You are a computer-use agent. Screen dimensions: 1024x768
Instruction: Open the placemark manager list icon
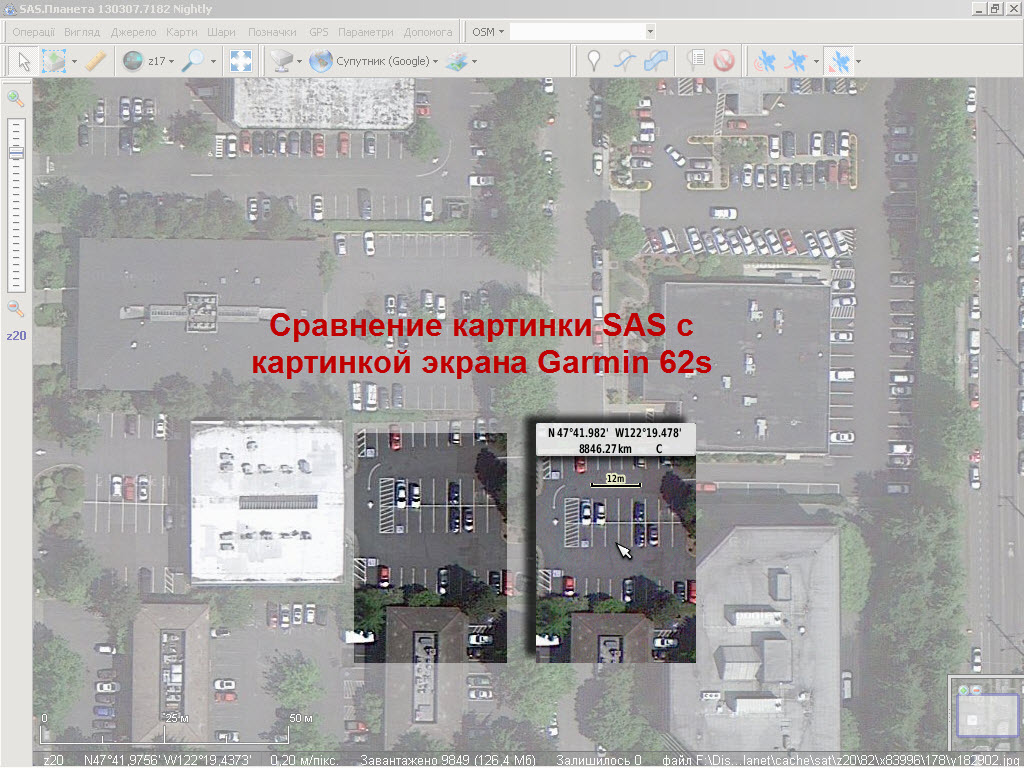click(697, 61)
